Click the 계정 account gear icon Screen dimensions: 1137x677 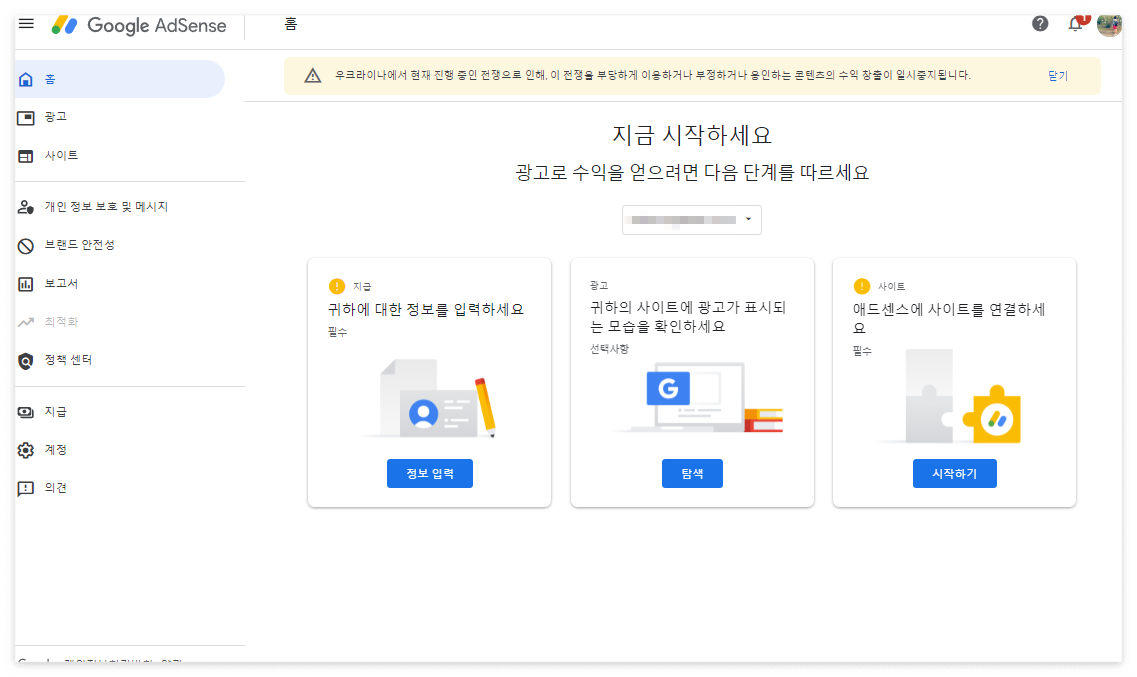26,450
